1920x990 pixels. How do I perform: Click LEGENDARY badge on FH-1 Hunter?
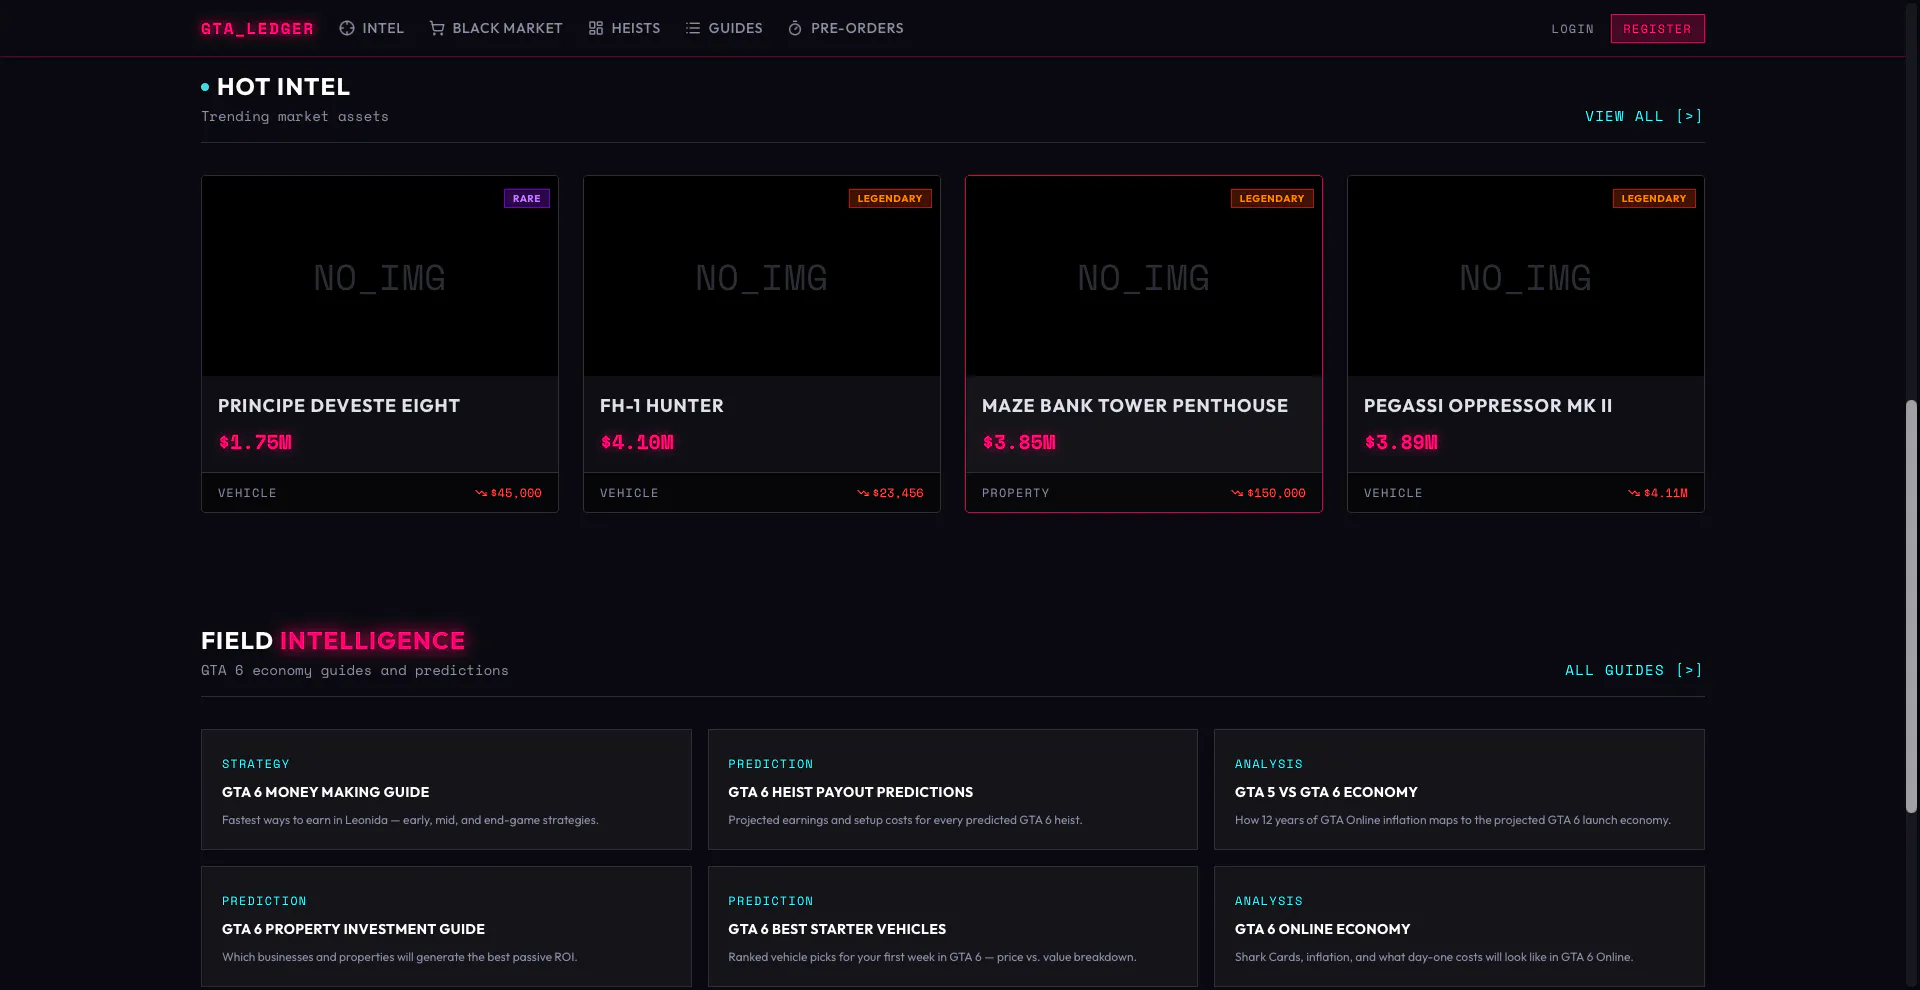(890, 198)
